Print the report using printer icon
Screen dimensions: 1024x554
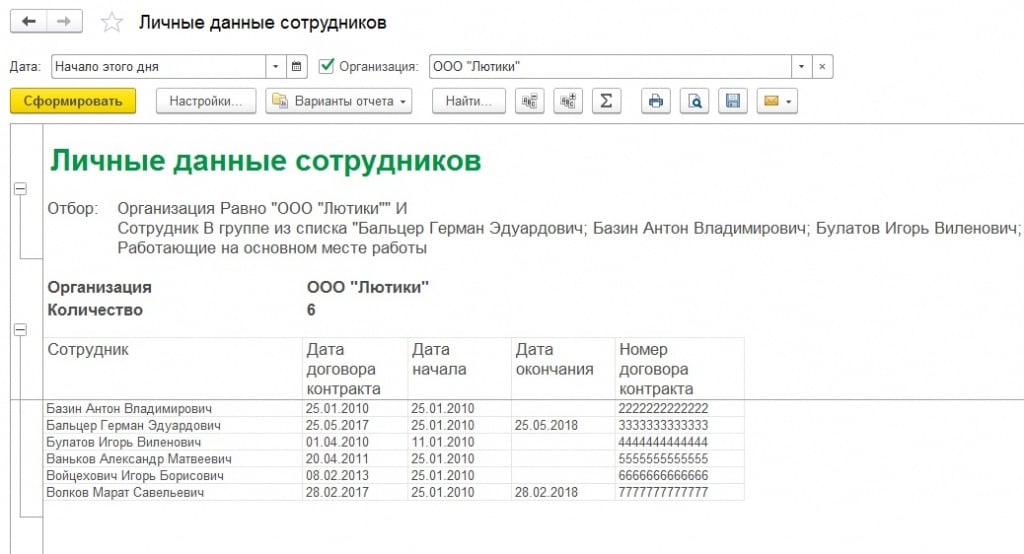(x=656, y=101)
